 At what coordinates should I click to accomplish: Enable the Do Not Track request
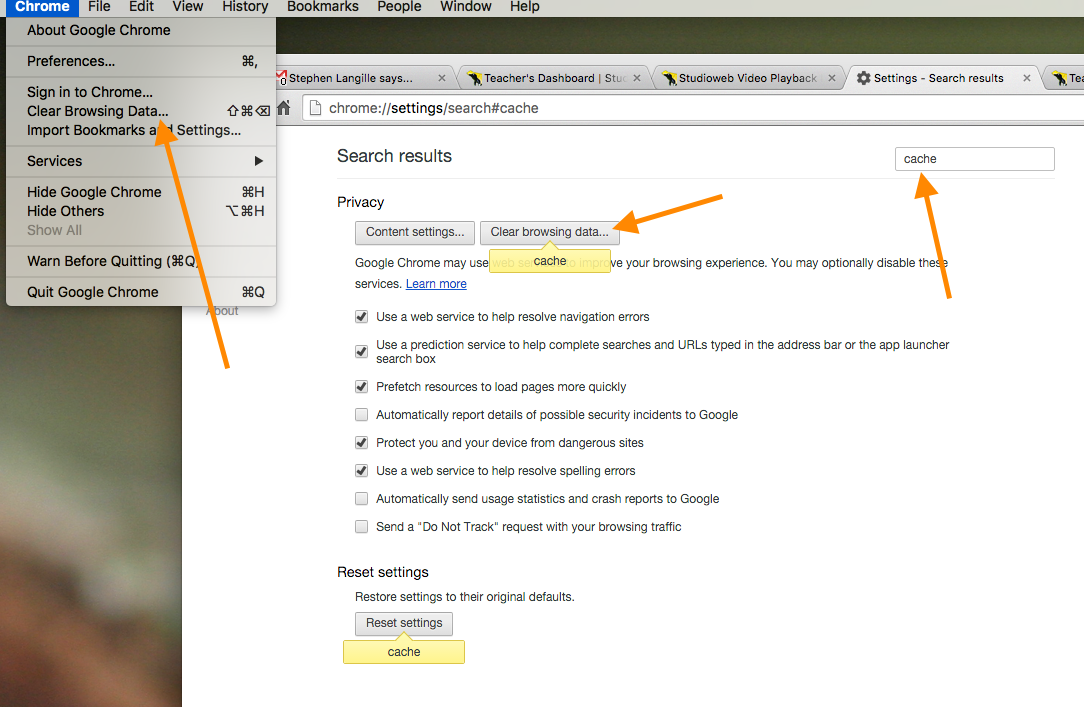coord(362,527)
